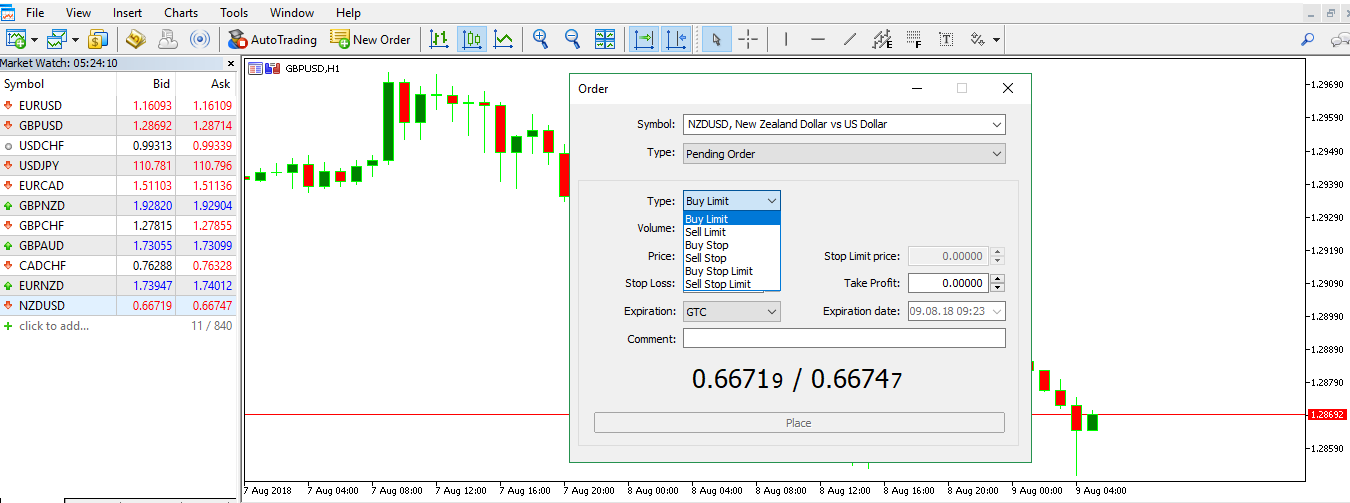The image size is (1350, 503).
Task: Toggle chart shift icon
Action: pos(676,40)
